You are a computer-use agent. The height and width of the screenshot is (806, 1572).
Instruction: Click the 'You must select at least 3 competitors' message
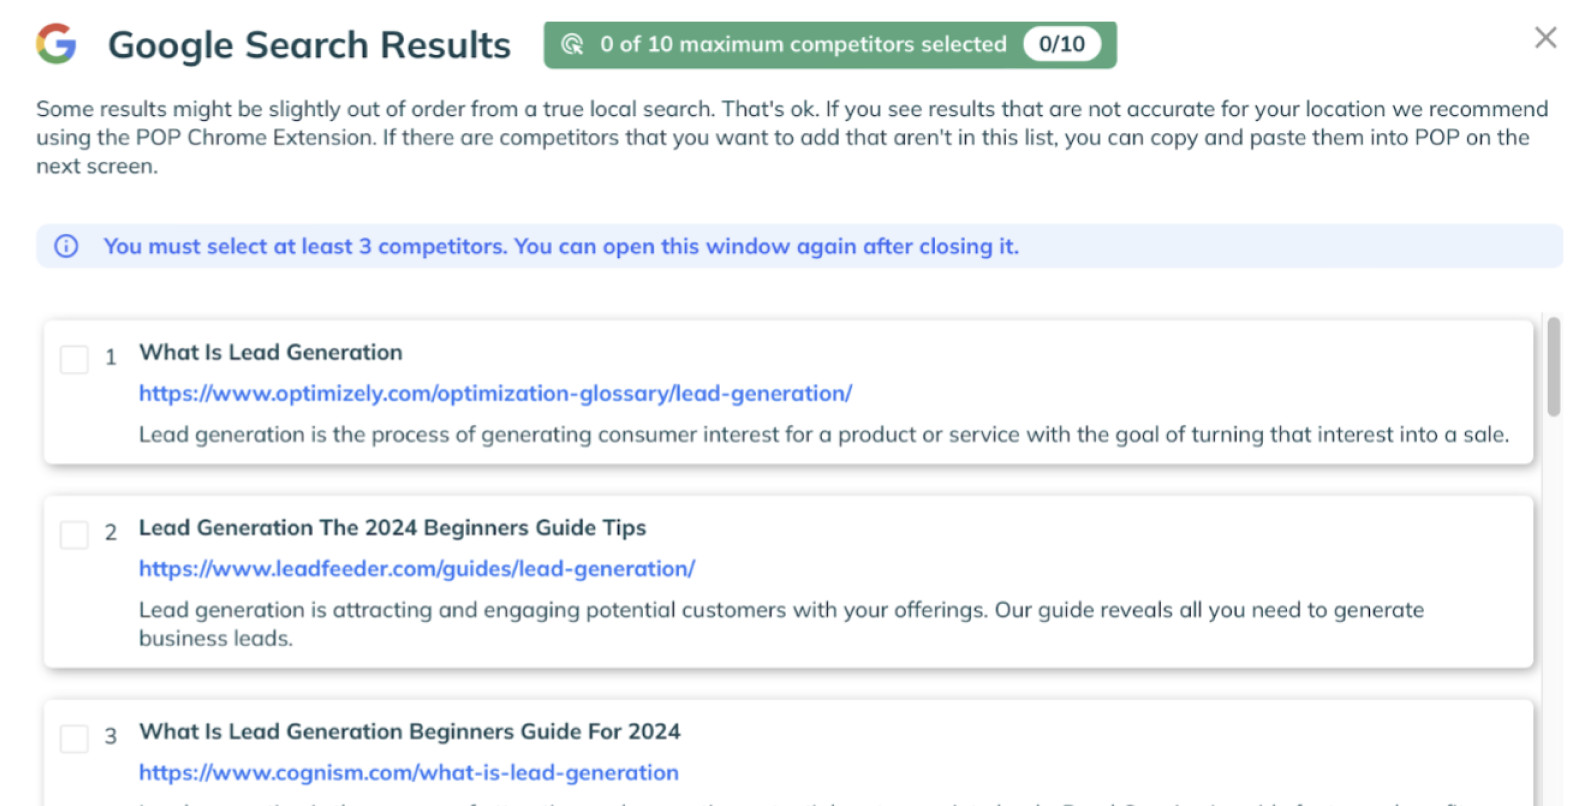point(561,246)
